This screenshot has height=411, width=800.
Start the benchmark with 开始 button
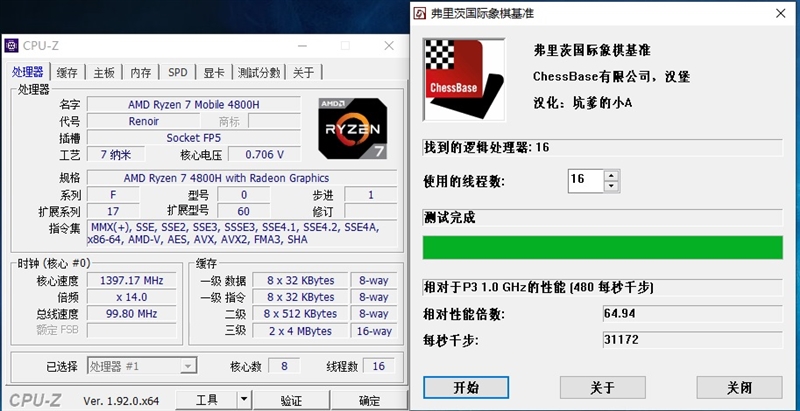(x=466, y=388)
